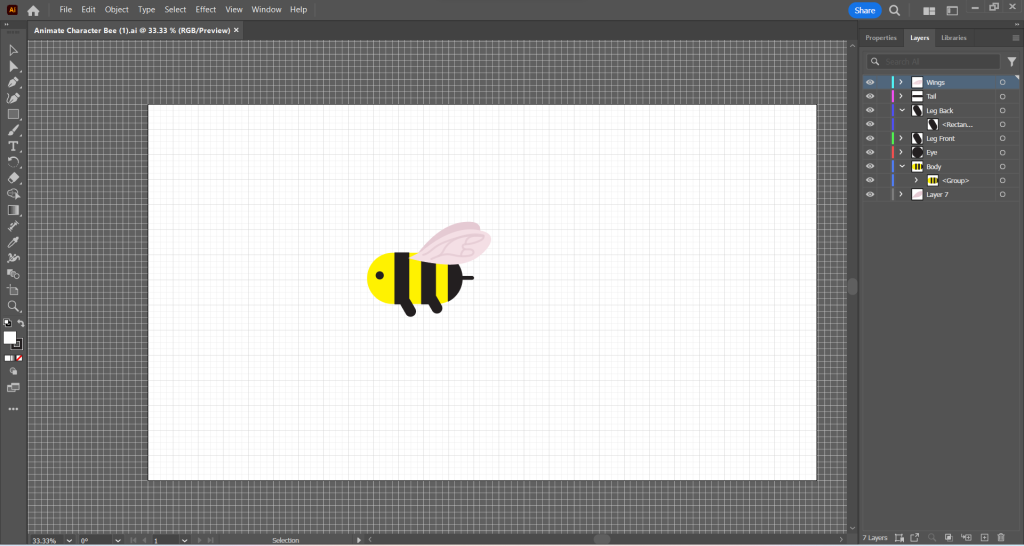1024x546 pixels.
Task: Click the Home icon
Action: click(x=33, y=10)
